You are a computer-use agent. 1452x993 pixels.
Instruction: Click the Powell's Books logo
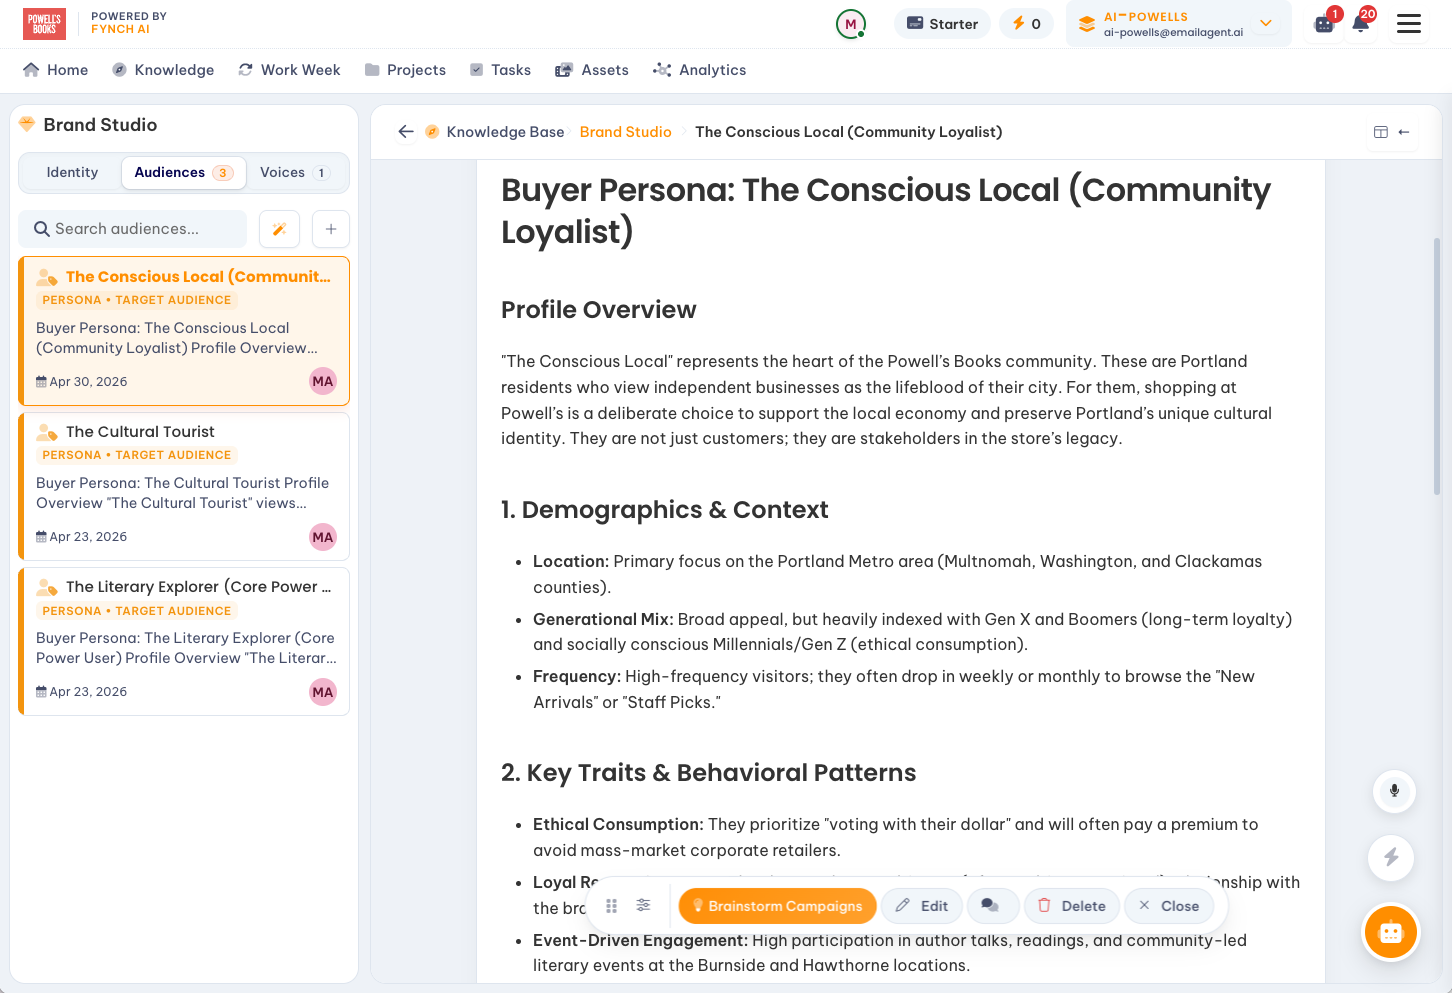pos(44,24)
